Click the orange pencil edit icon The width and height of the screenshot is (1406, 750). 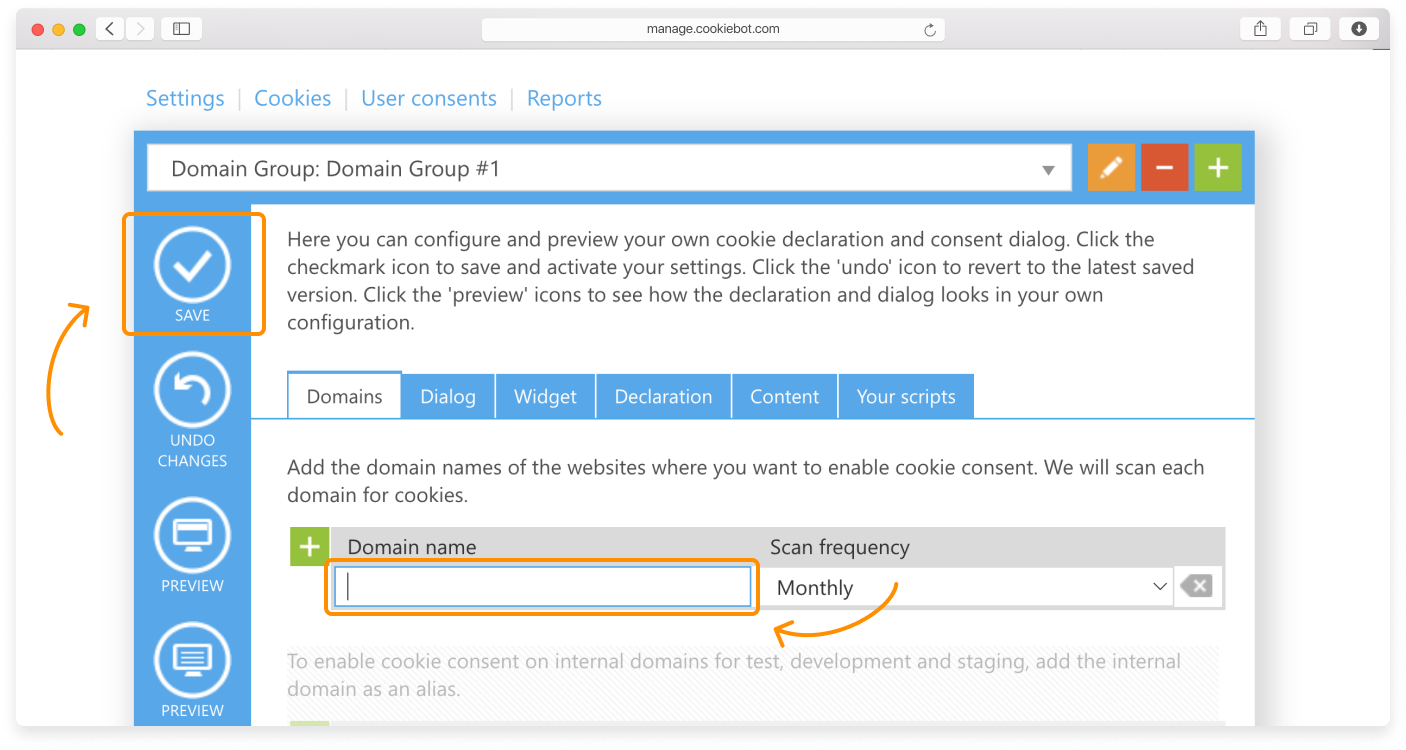(x=1111, y=168)
